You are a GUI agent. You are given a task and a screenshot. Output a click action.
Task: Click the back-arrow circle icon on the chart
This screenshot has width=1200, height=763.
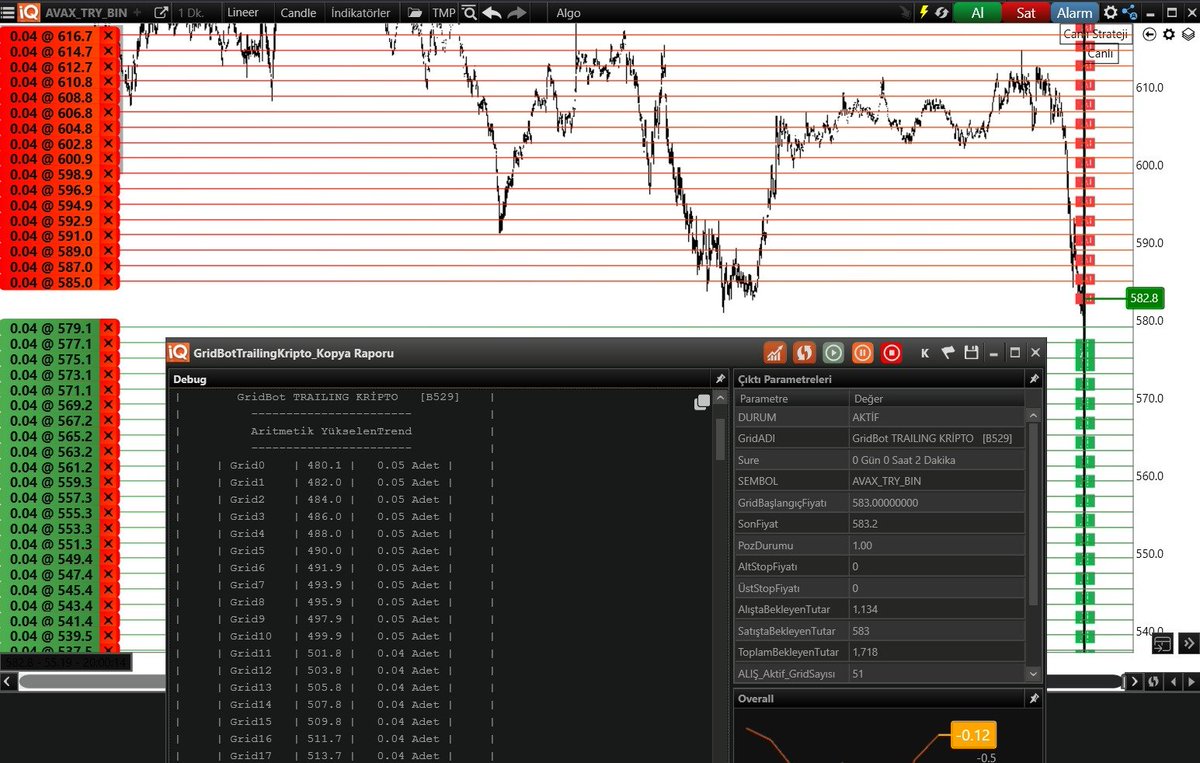(x=1149, y=34)
